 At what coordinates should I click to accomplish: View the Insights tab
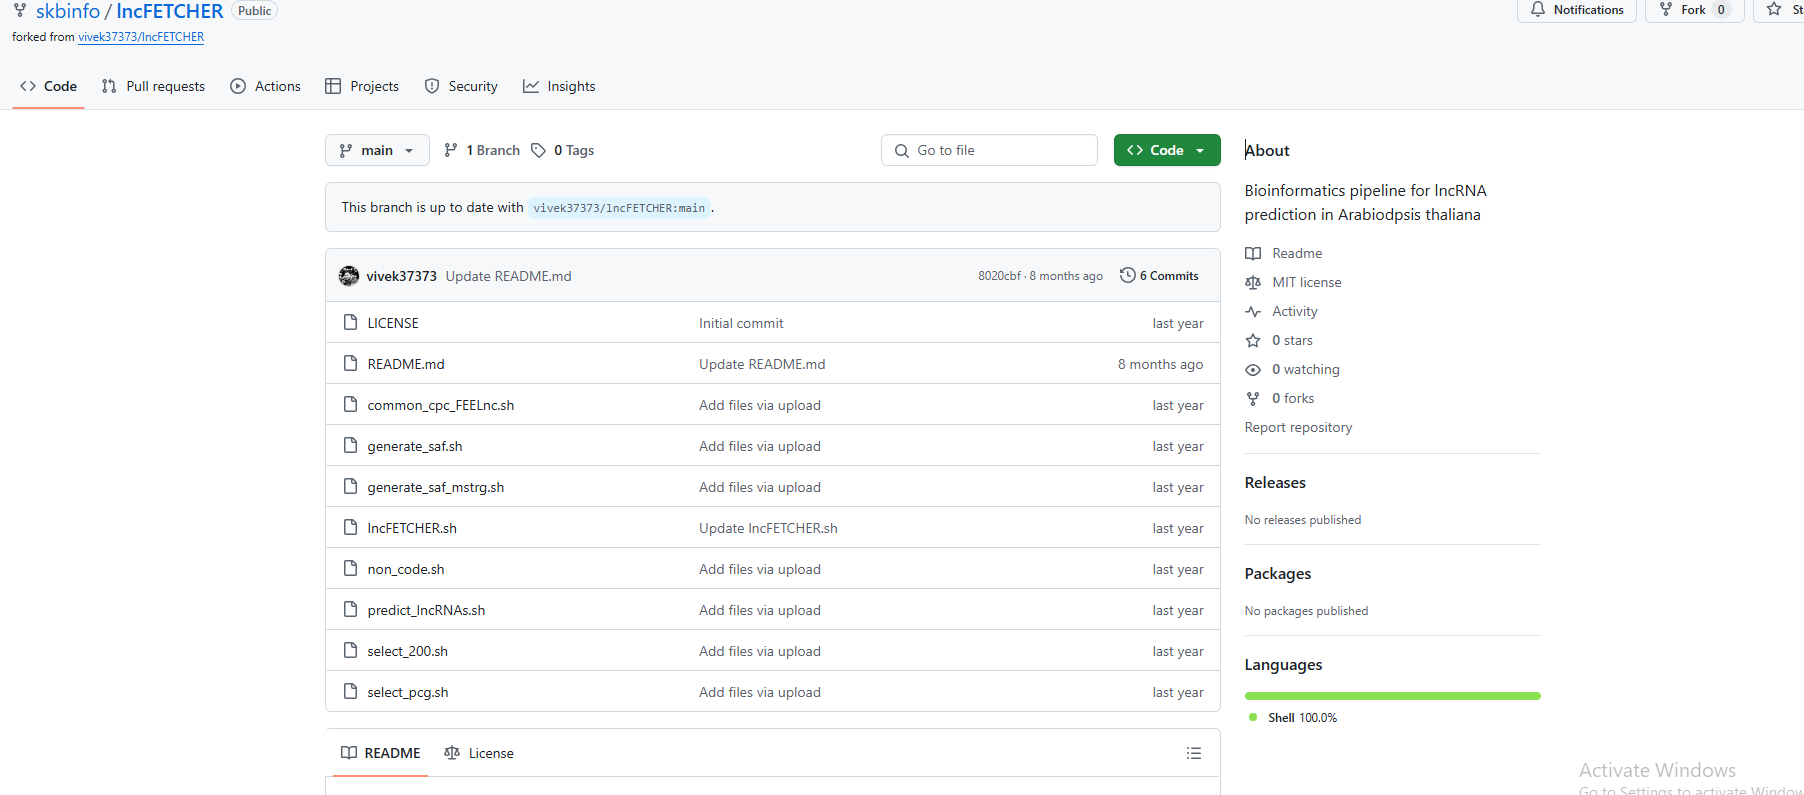click(559, 86)
